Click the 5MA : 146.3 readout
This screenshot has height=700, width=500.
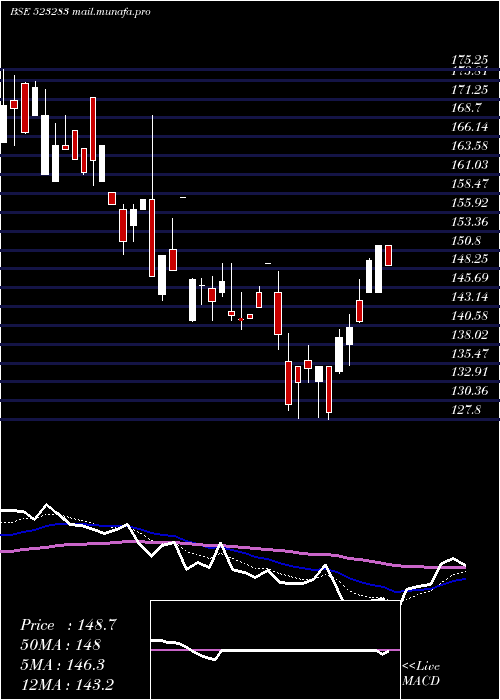pyautogui.click(x=62, y=665)
